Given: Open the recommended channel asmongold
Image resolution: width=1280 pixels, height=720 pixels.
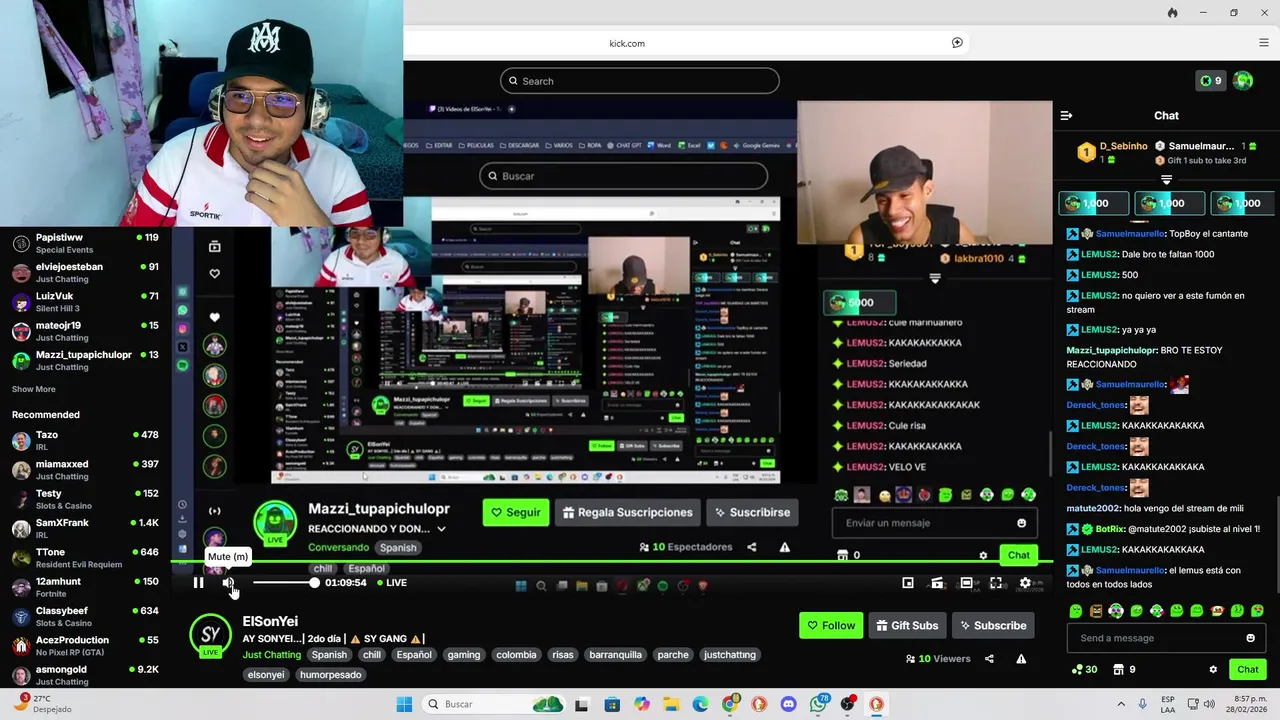Looking at the screenshot, I should (x=85, y=675).
